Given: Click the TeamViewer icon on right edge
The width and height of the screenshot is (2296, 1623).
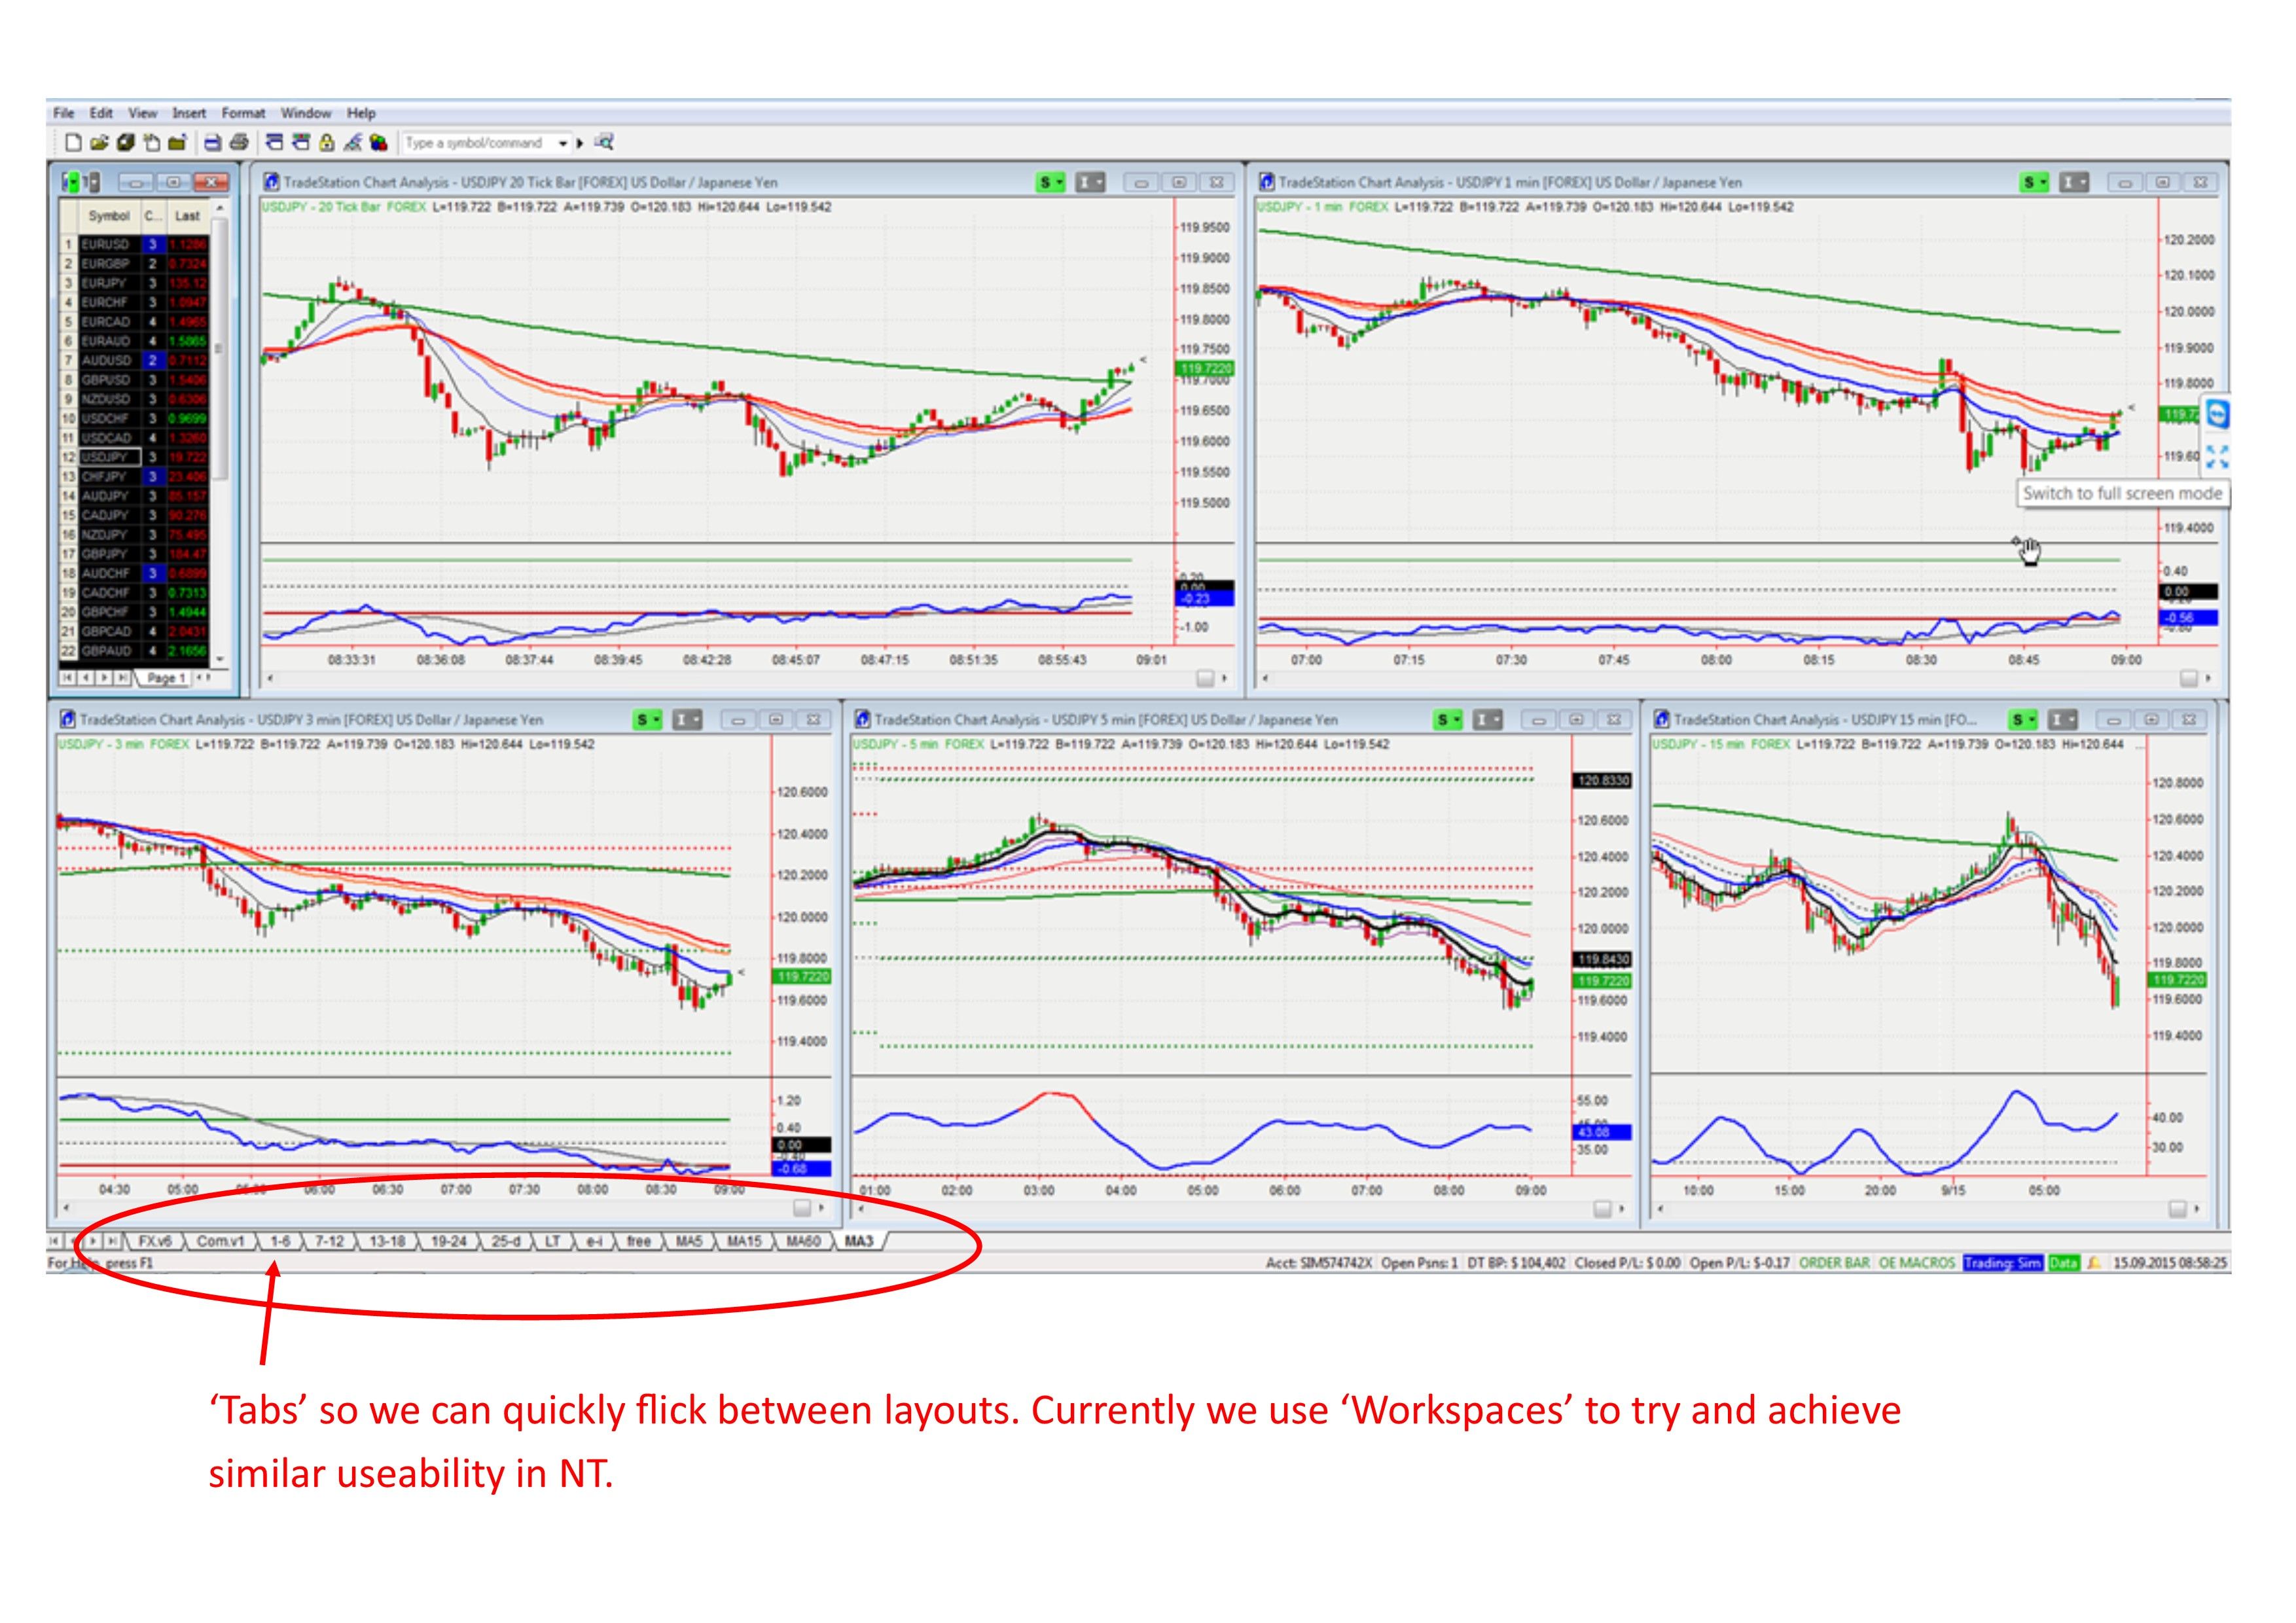Looking at the screenshot, I should [2218, 414].
